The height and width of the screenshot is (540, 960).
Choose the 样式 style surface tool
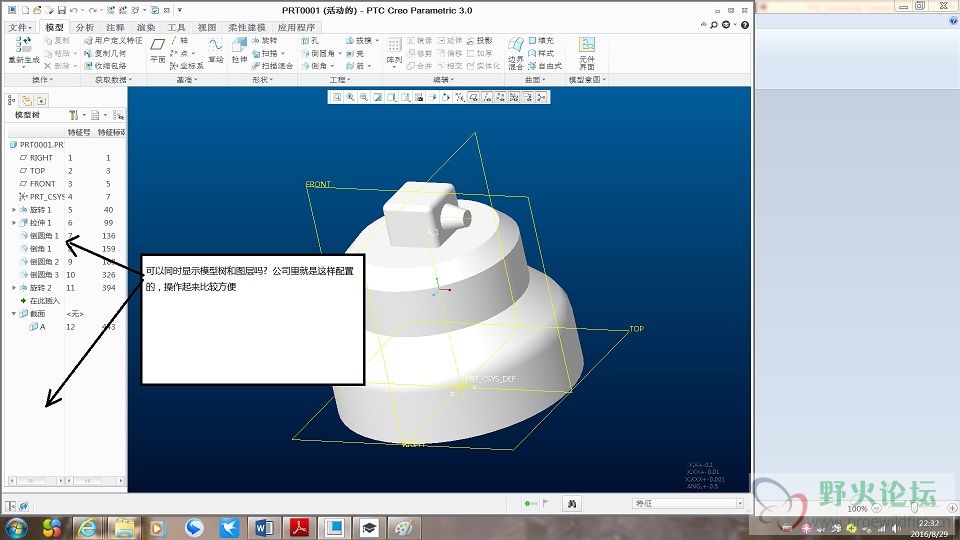pos(541,53)
